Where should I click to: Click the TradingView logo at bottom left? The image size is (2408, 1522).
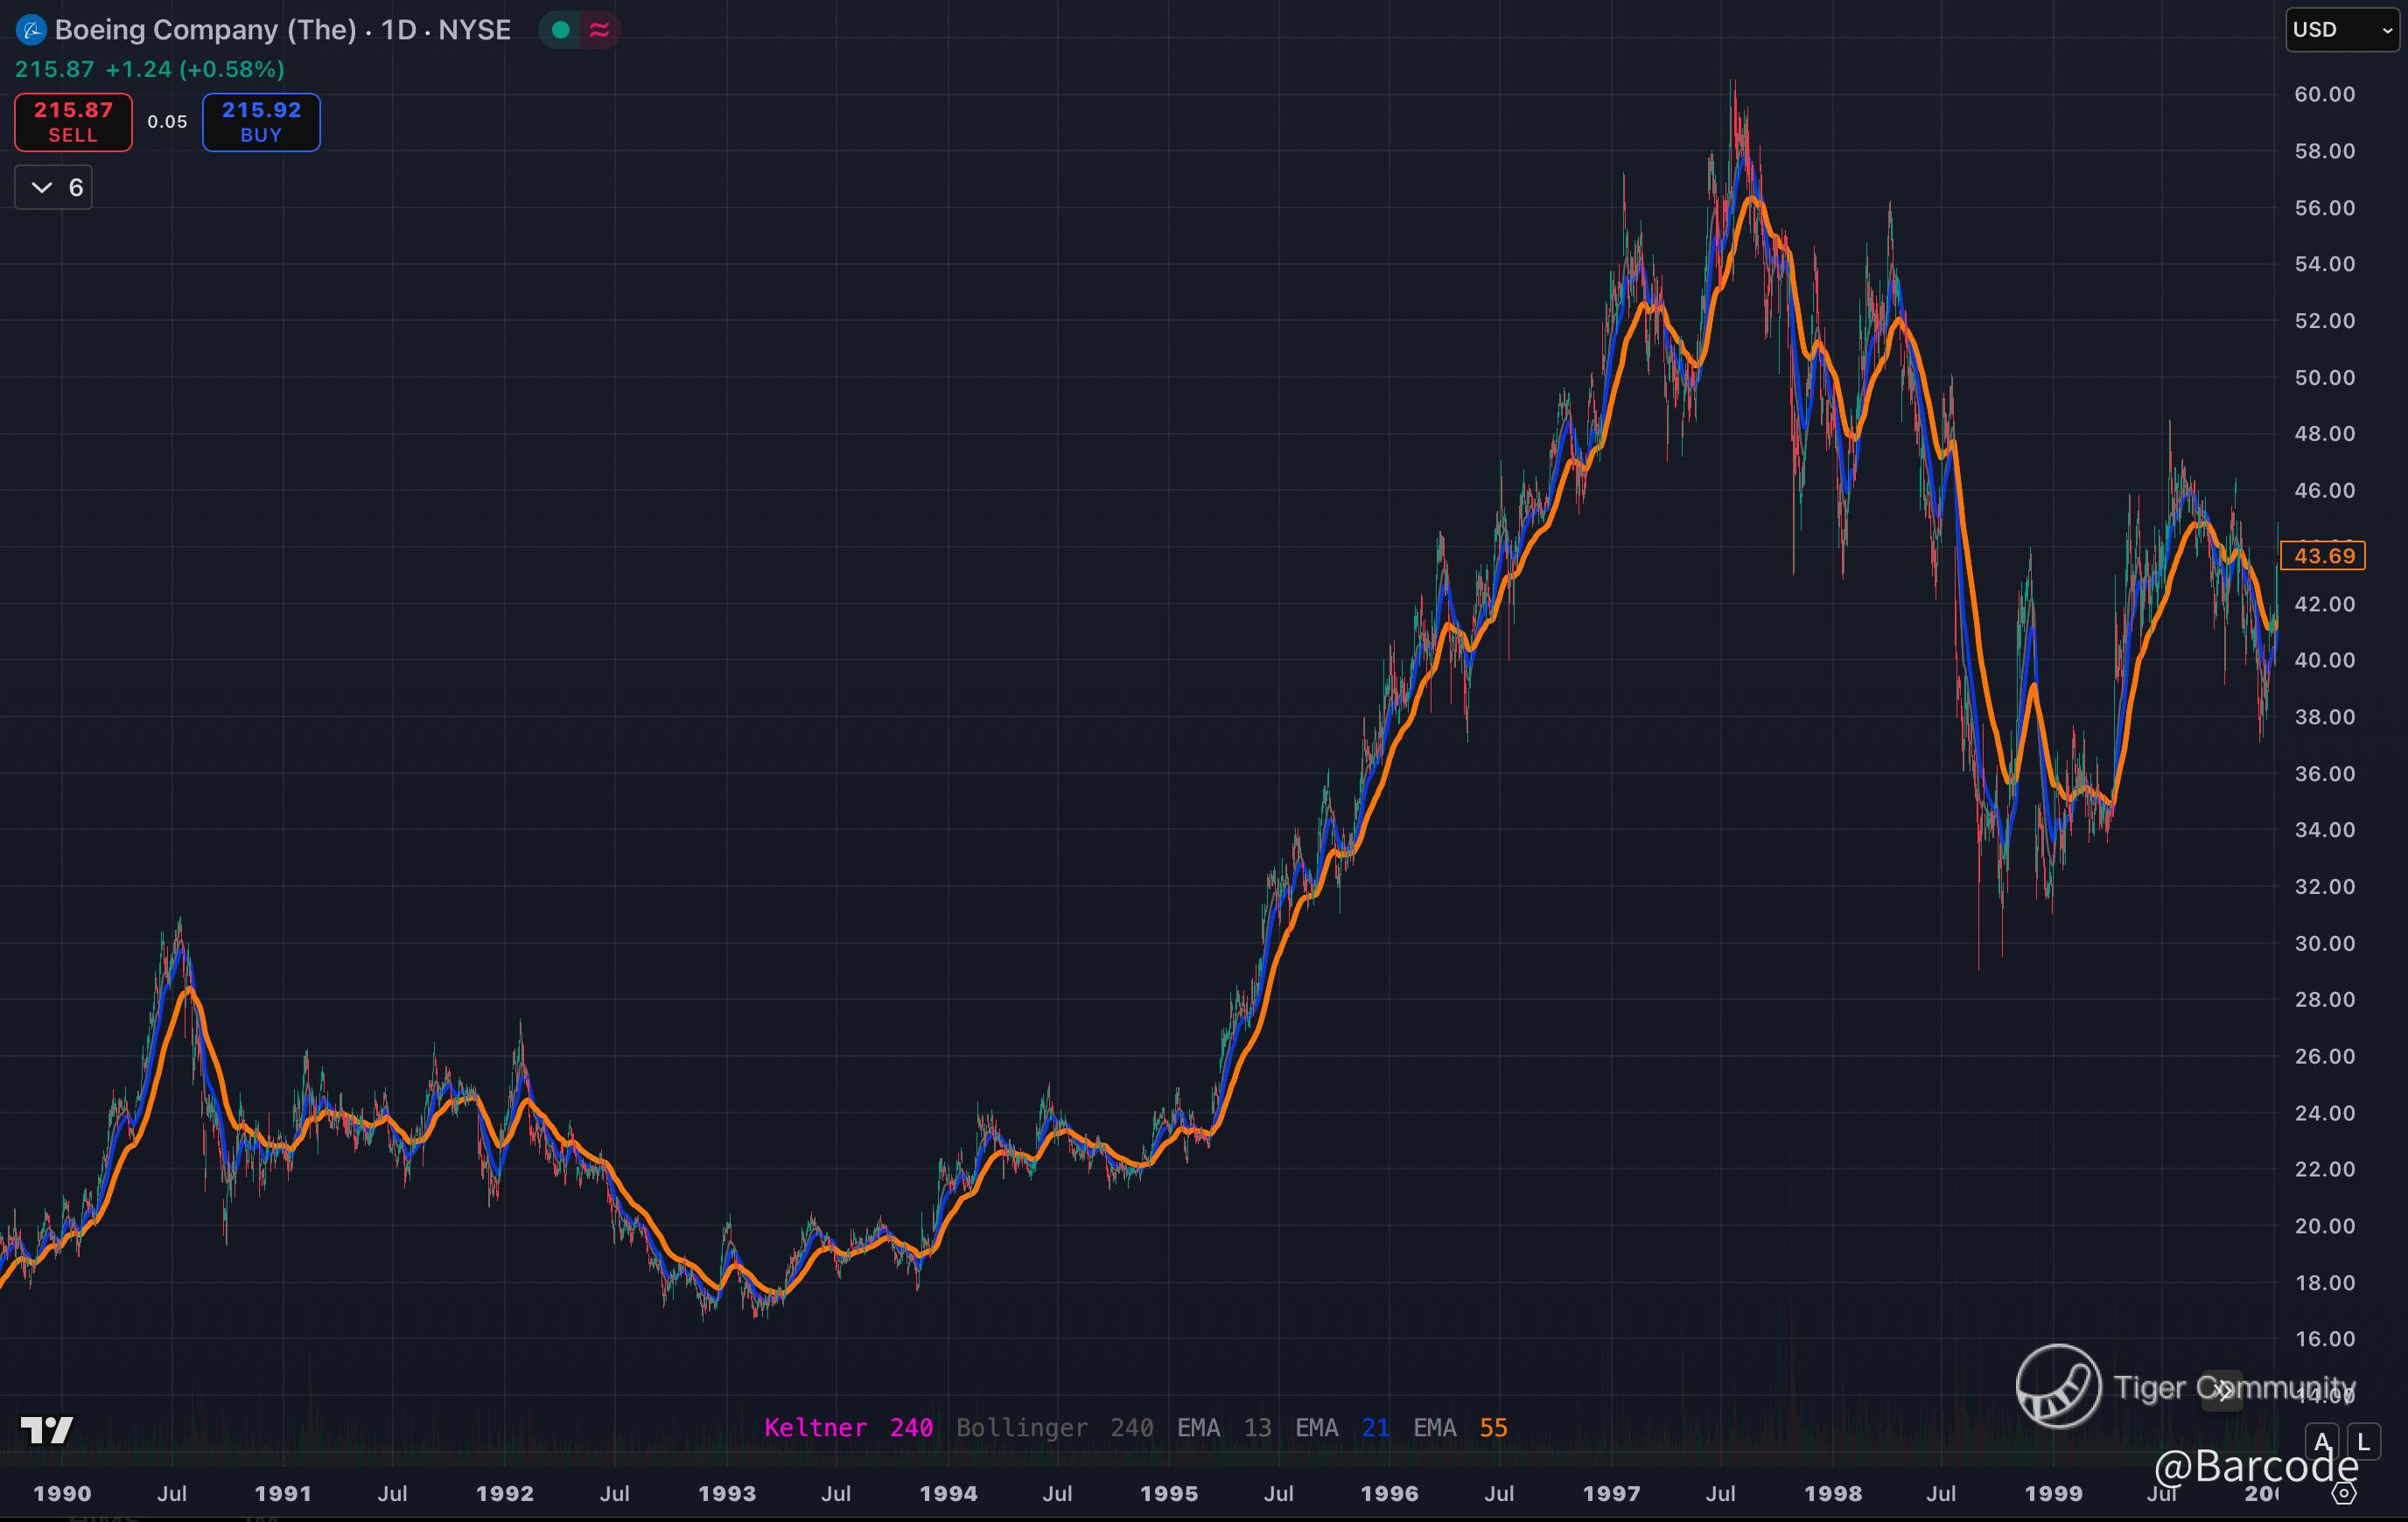tap(47, 1430)
